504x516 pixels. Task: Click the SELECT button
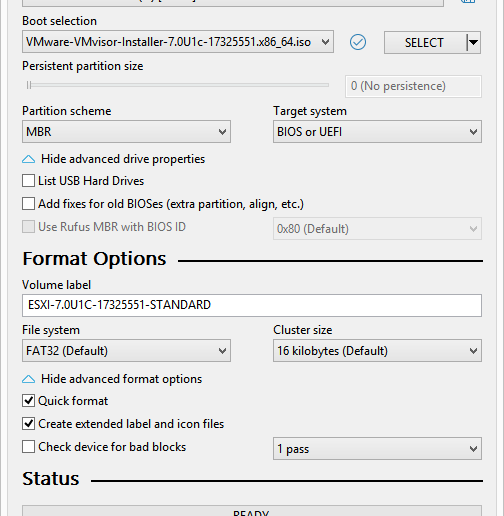coord(424,42)
